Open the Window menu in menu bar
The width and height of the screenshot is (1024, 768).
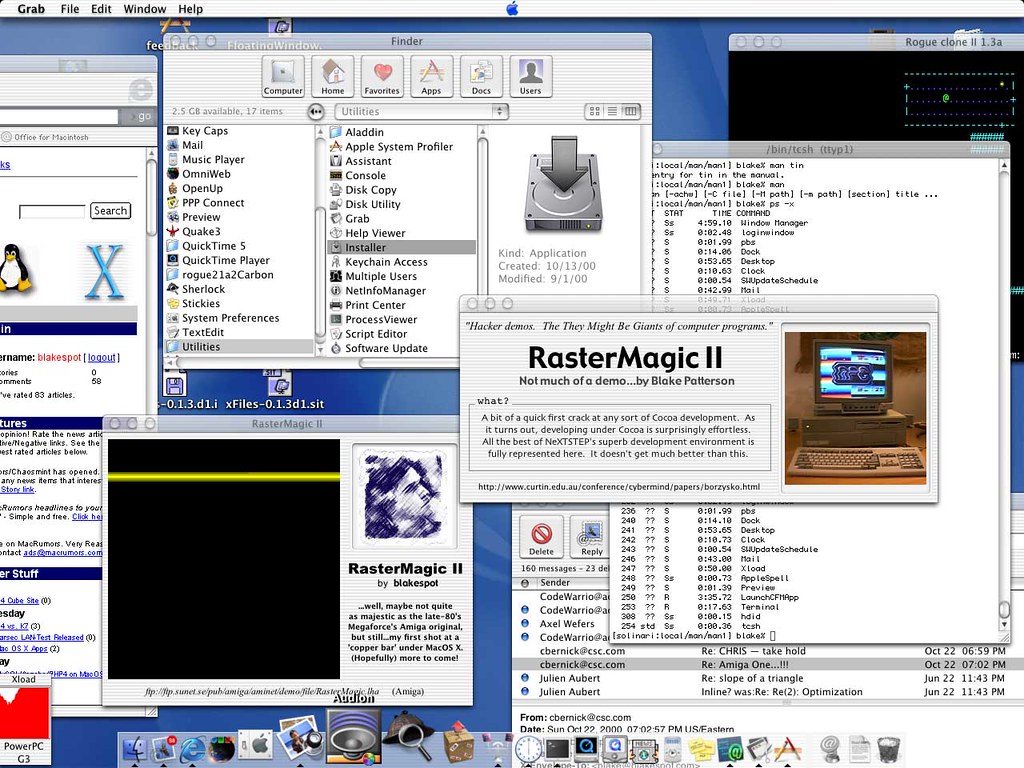[x=145, y=9]
